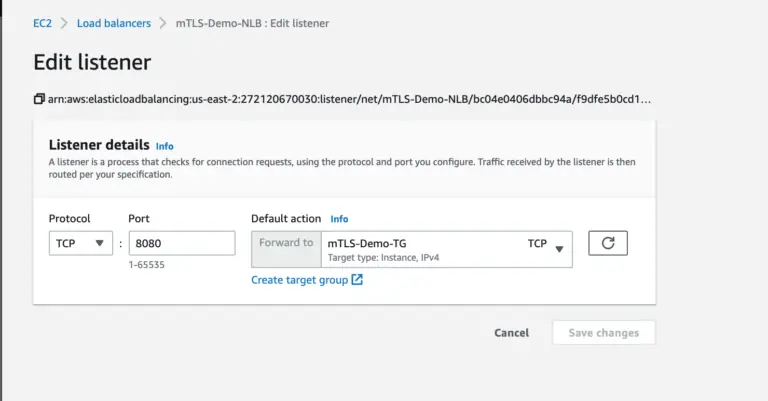Expand the mTLS-Demo-TG target group dropdown
Viewport: 768px width, 401px height.
[x=446, y=249]
